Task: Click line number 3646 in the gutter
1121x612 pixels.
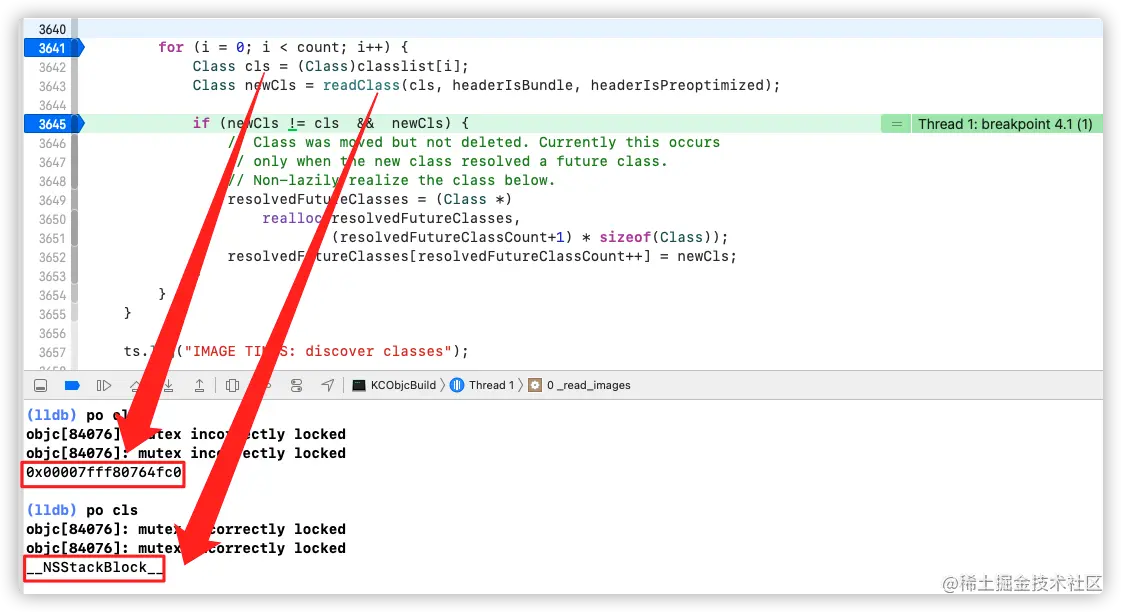Action: pyautogui.click(x=52, y=143)
